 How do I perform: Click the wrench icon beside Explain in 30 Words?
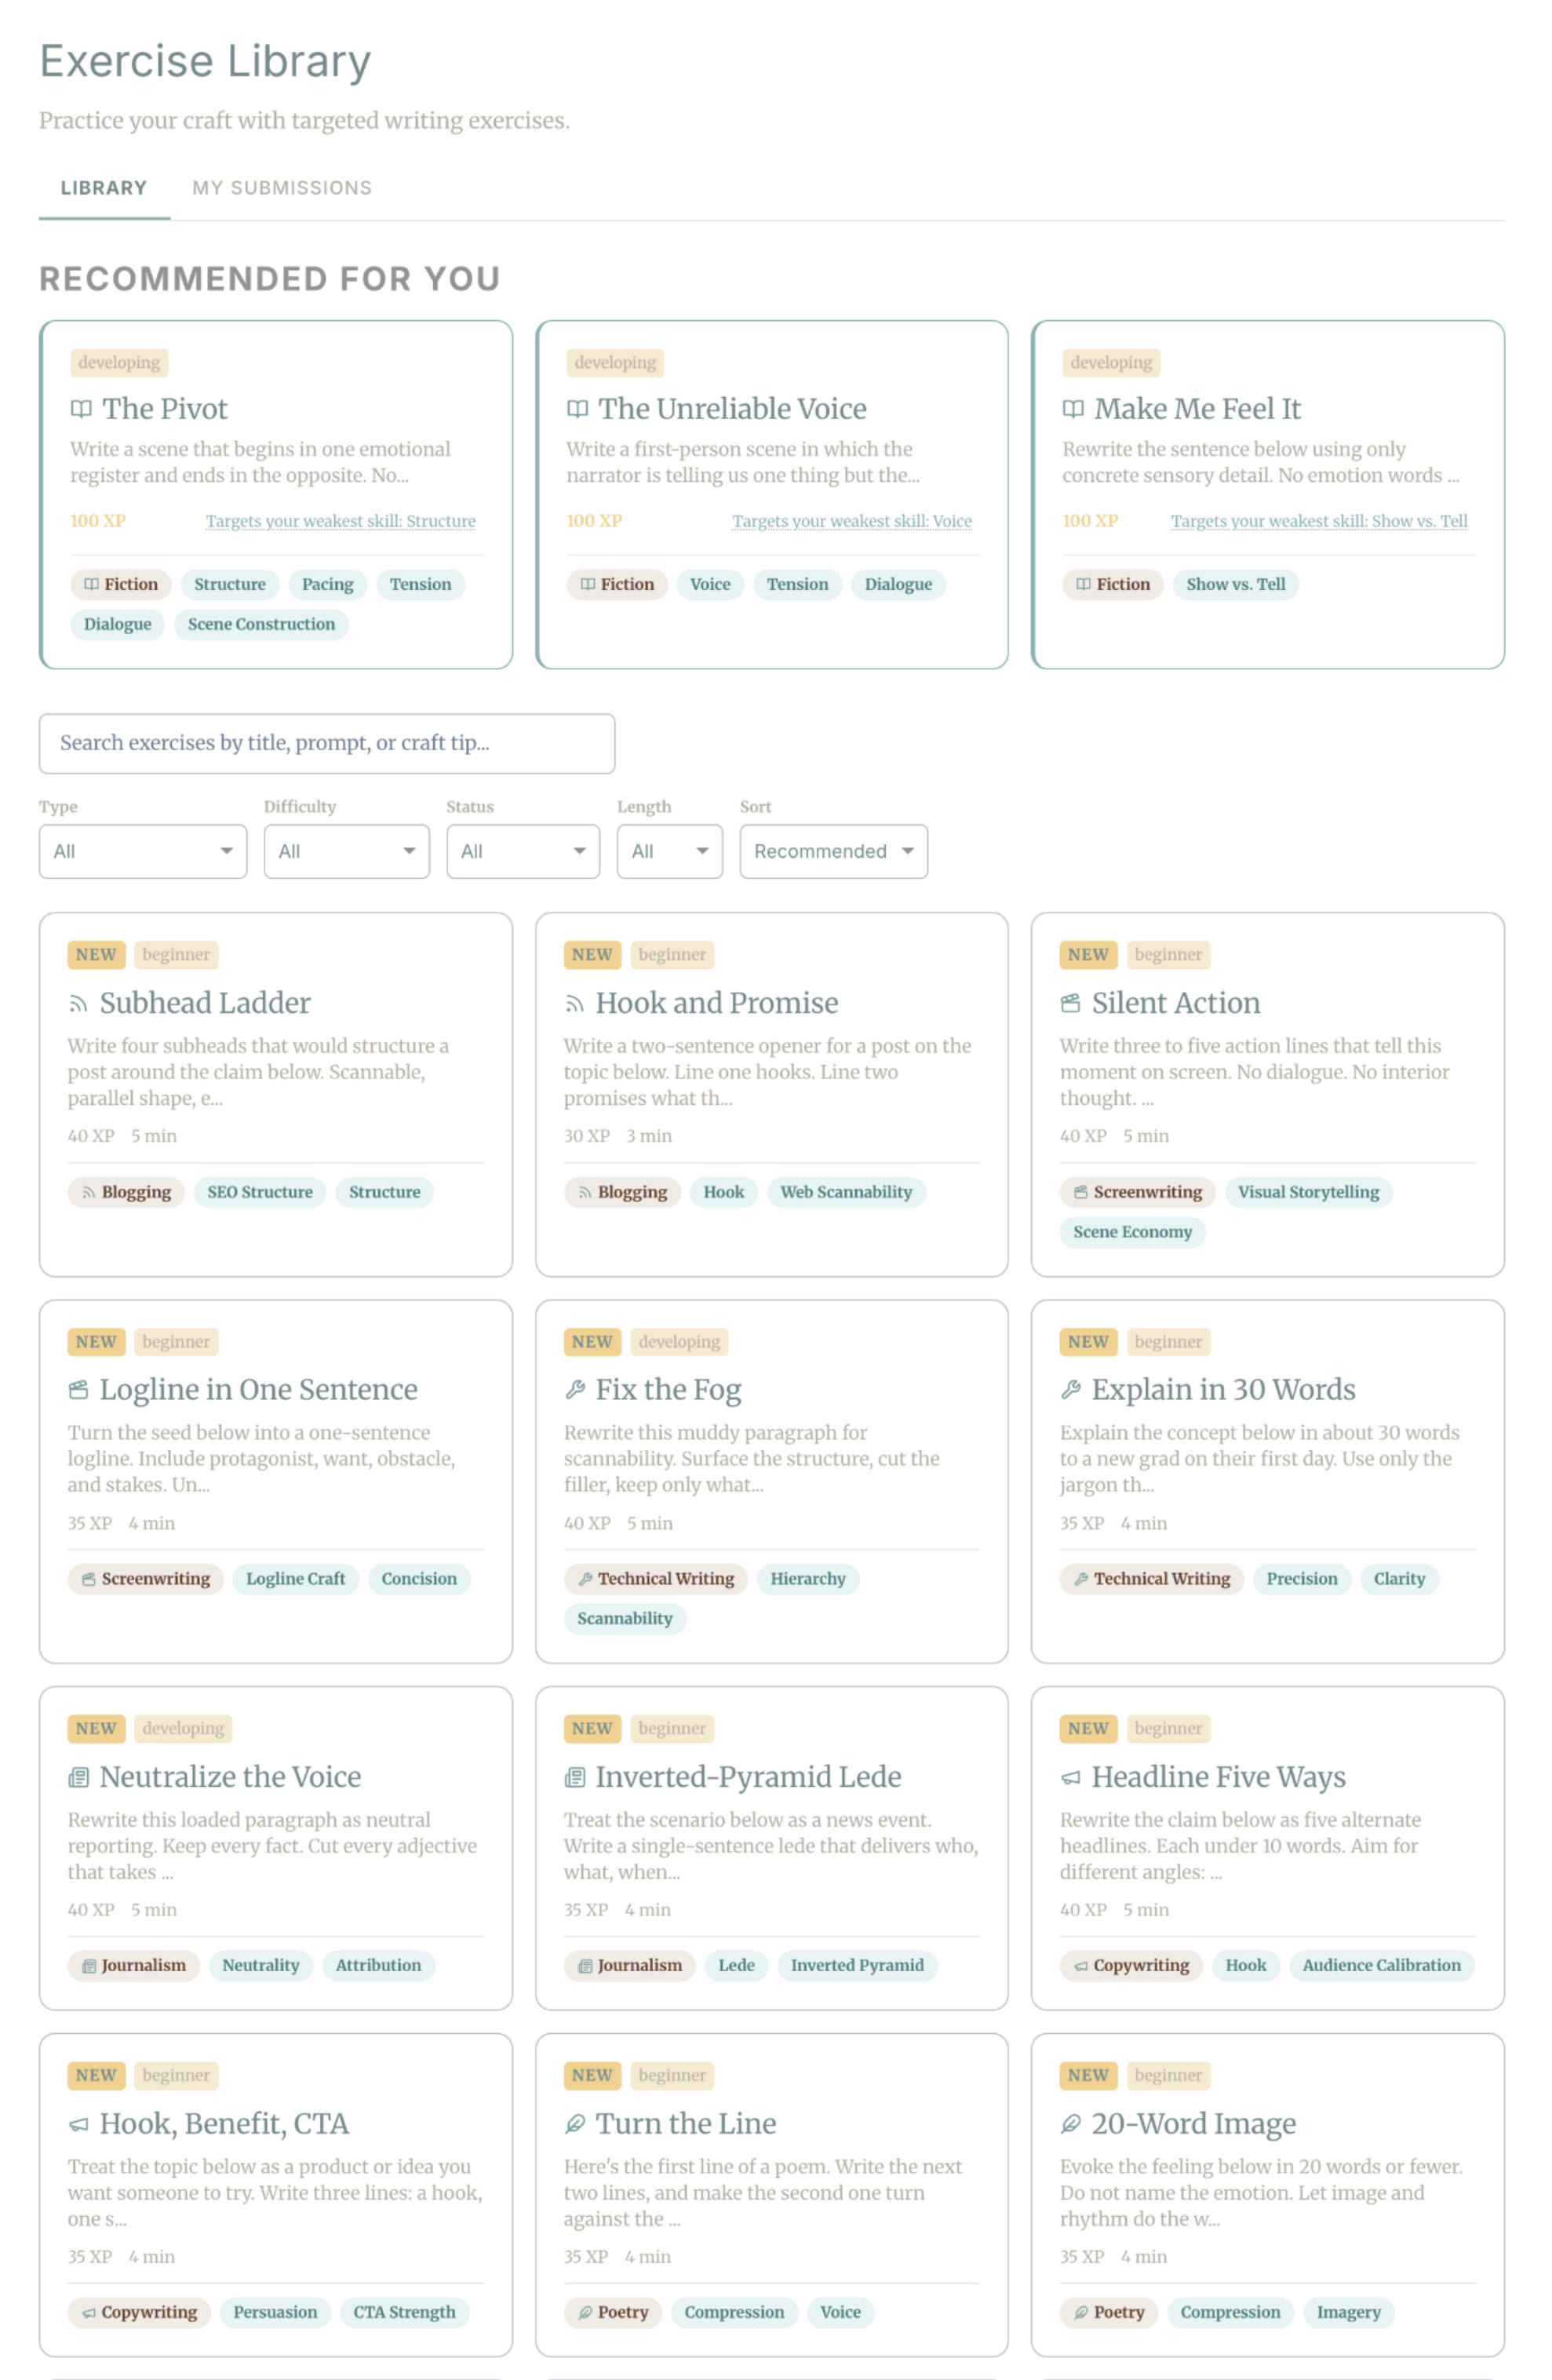point(1070,1390)
